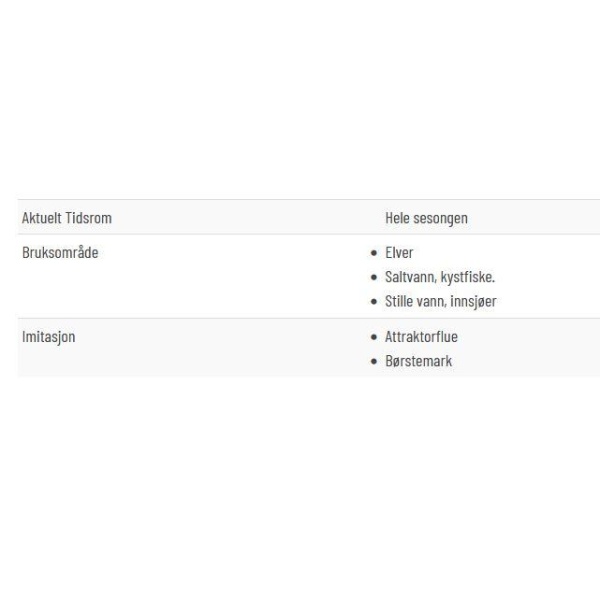The image size is (600, 600).
Task: Click the 'Børstemark' list item
Action: (419, 361)
